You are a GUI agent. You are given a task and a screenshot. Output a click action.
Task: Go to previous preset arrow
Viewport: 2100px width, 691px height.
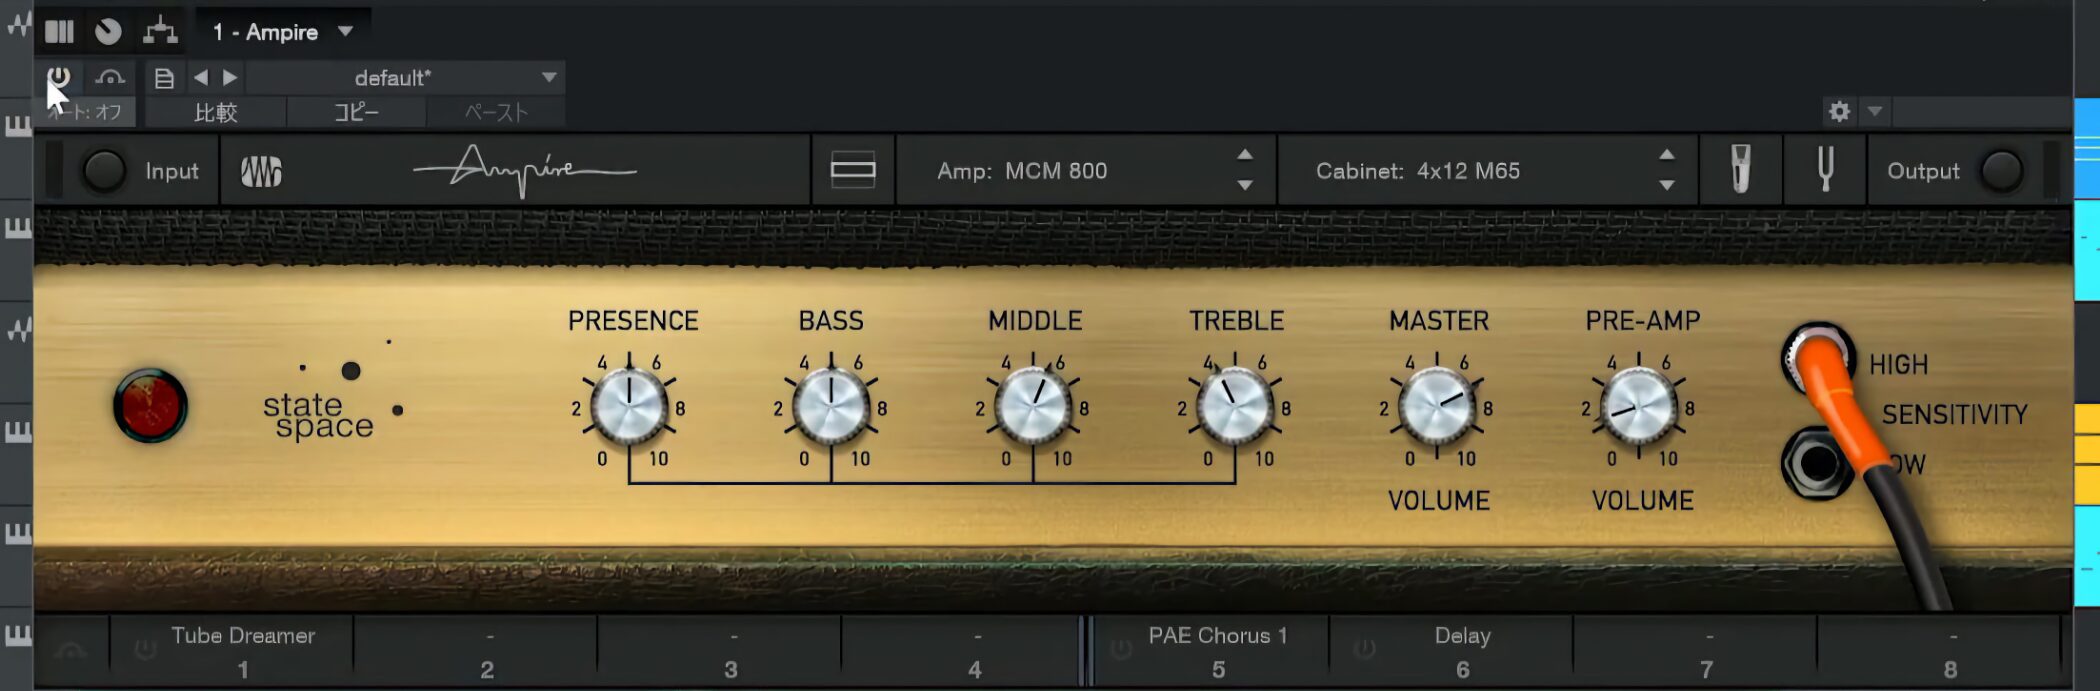(201, 78)
